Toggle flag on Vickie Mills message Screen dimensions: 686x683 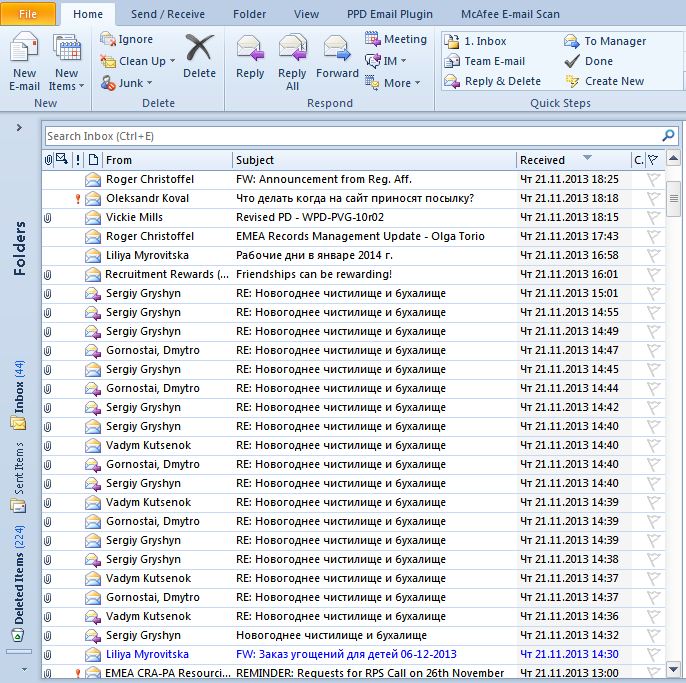coord(653,217)
